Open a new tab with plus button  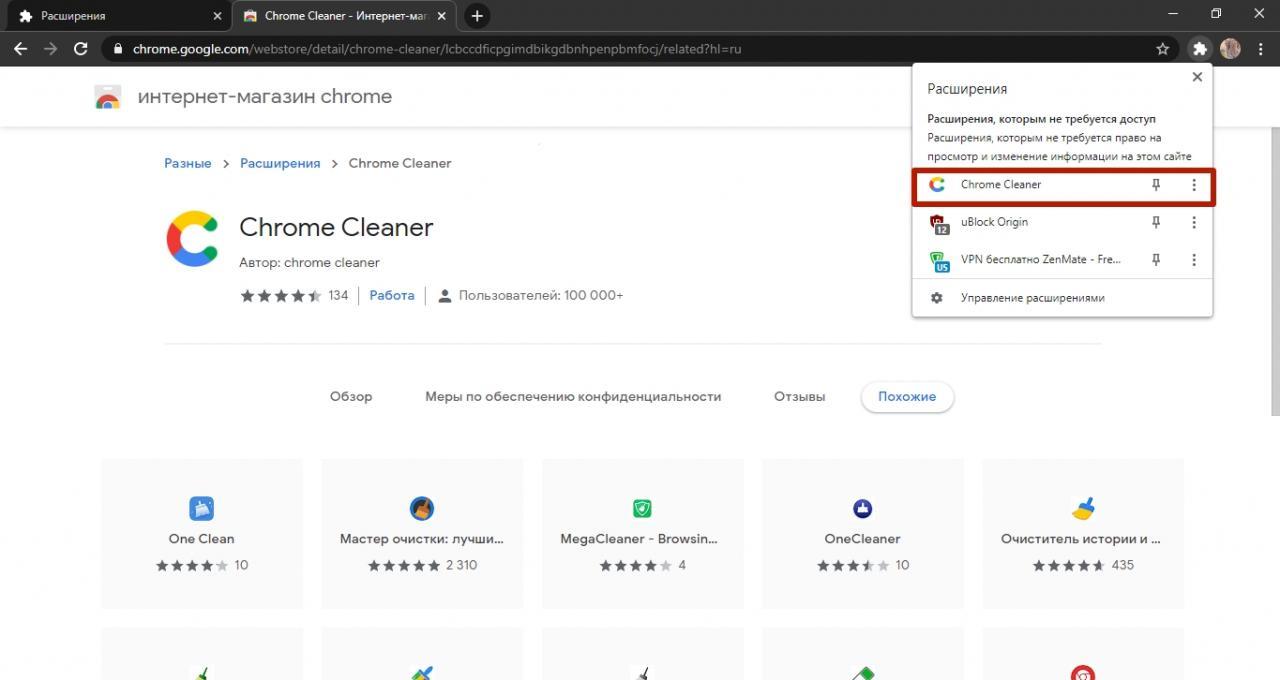pos(477,16)
